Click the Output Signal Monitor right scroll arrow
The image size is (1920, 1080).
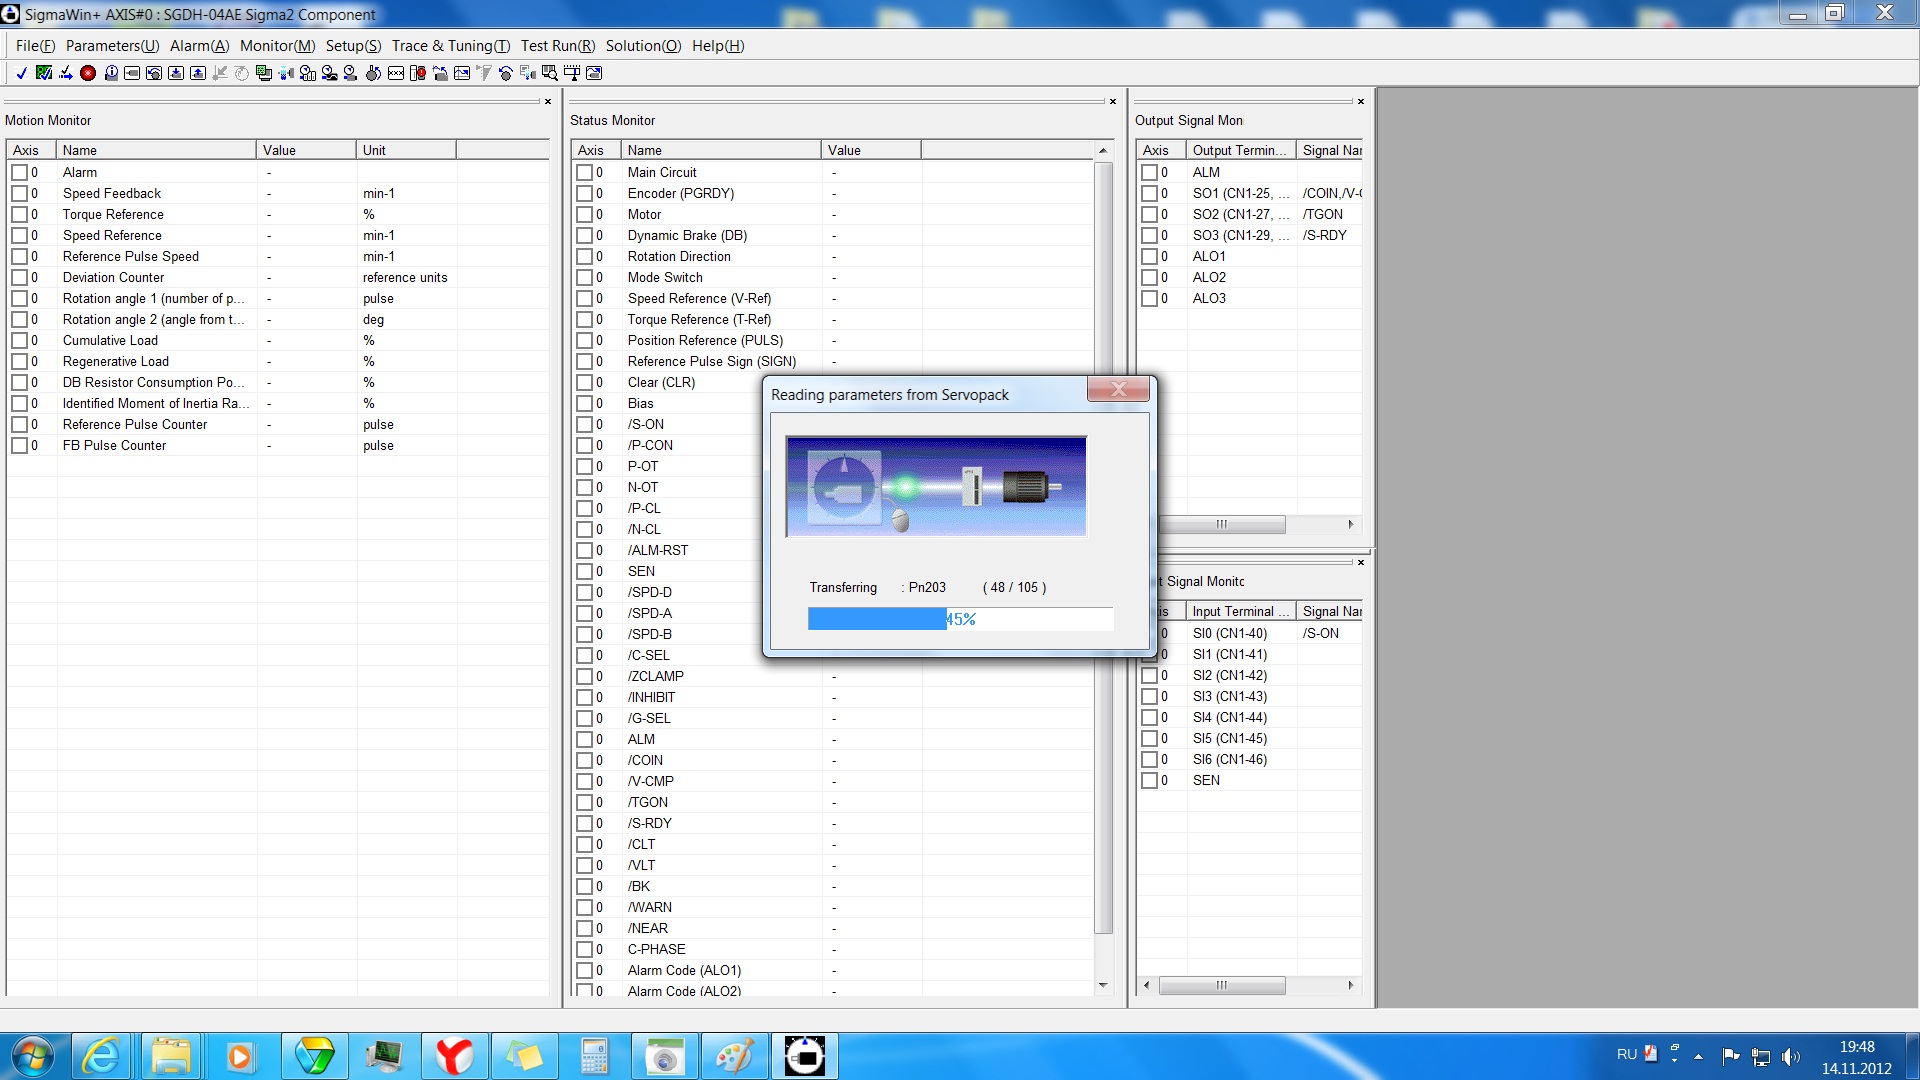click(1350, 524)
